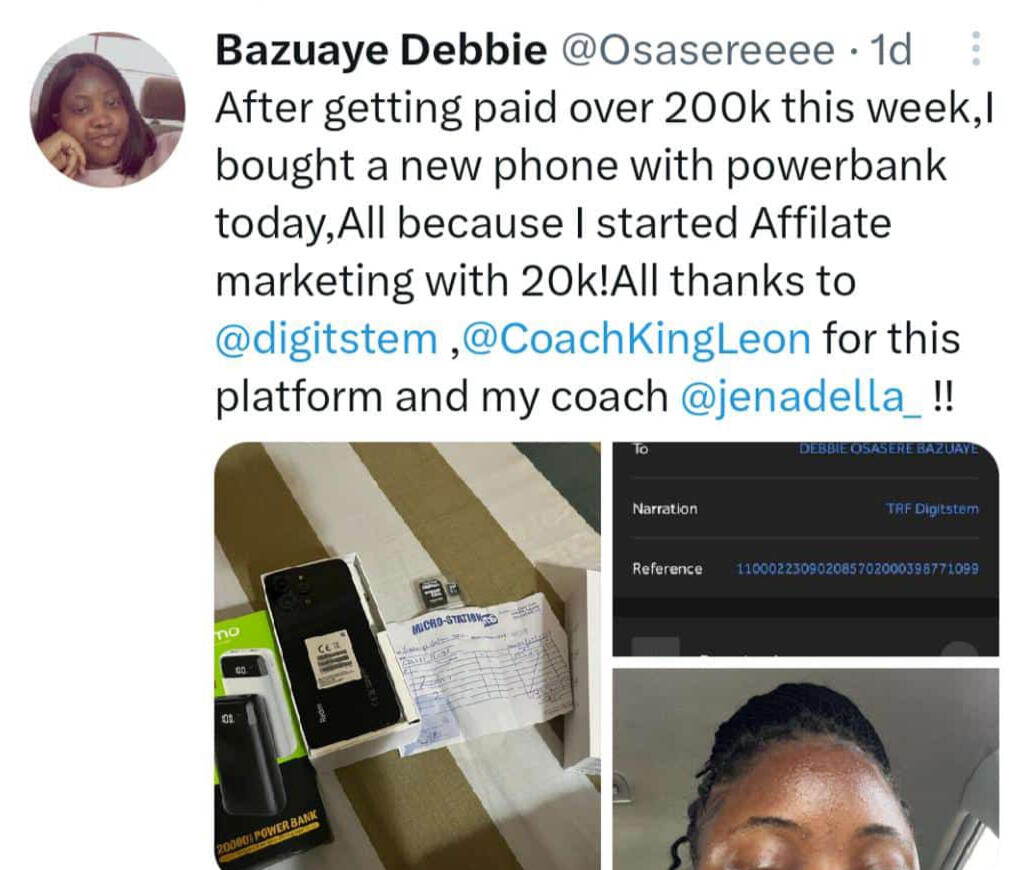This screenshot has height=870, width=1027.
Task: Open the selfie photo attachment
Action: 806,769
